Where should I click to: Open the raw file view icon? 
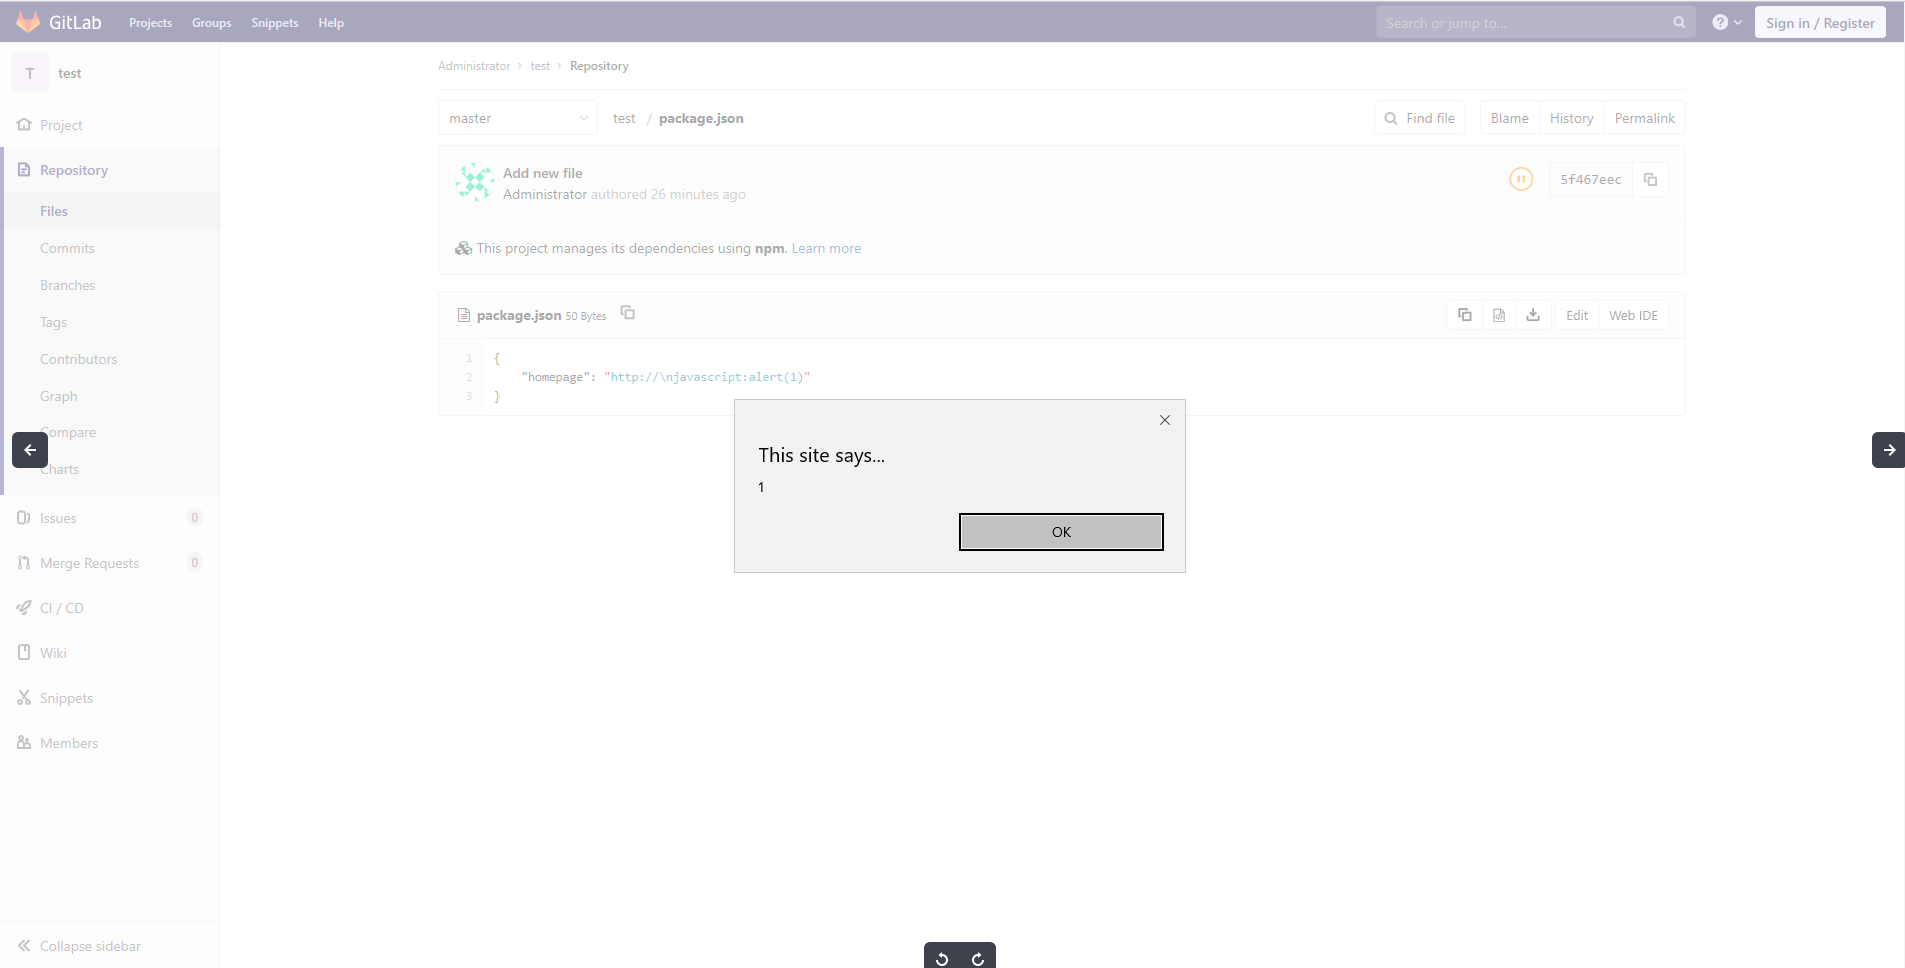pyautogui.click(x=1498, y=315)
